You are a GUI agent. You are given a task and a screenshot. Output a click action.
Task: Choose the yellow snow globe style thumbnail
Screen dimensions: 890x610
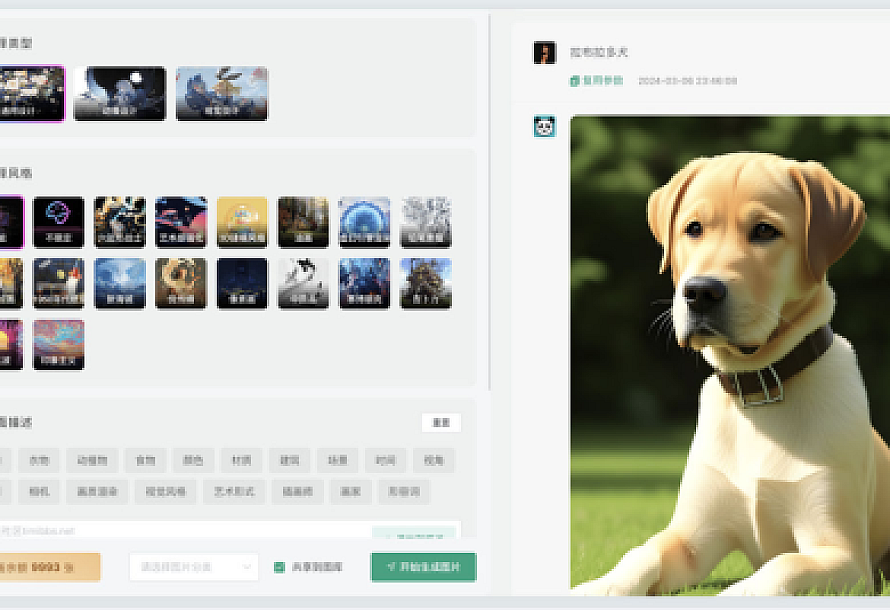coord(242,221)
